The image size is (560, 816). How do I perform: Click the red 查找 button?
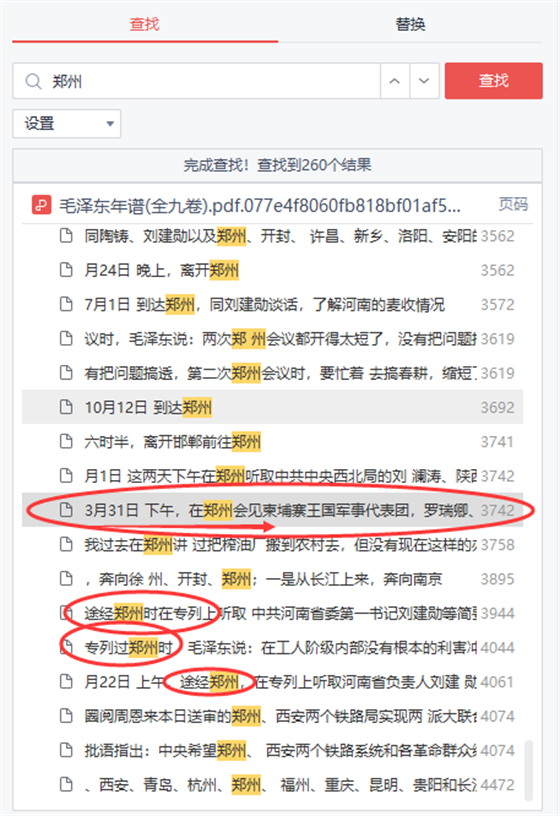(x=493, y=81)
